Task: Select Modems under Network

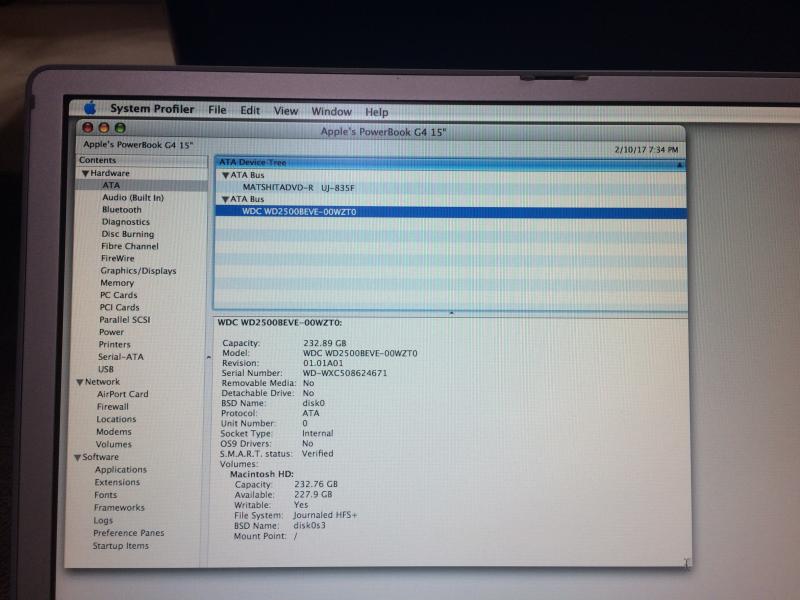Action: (114, 432)
